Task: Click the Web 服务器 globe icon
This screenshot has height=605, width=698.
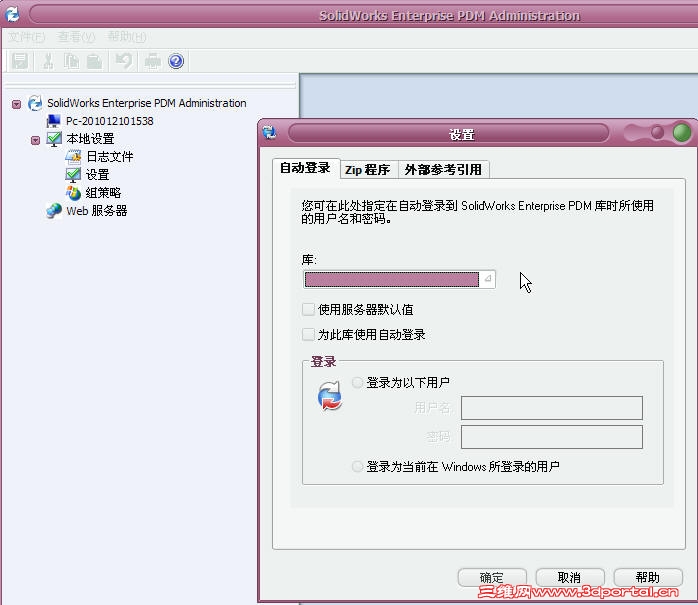Action: [x=54, y=211]
